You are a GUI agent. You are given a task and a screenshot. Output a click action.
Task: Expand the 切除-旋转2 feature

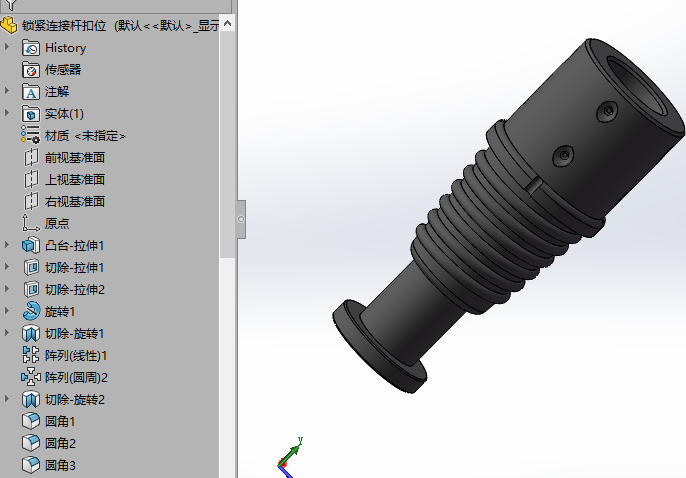(x=7, y=399)
